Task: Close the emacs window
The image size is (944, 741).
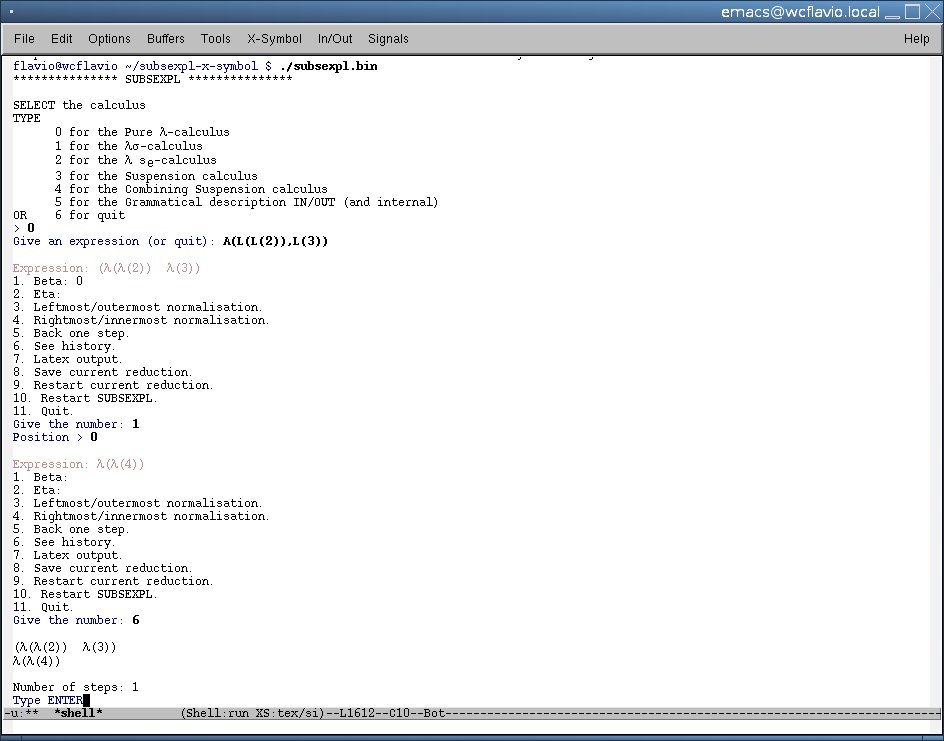Action: coord(931,12)
